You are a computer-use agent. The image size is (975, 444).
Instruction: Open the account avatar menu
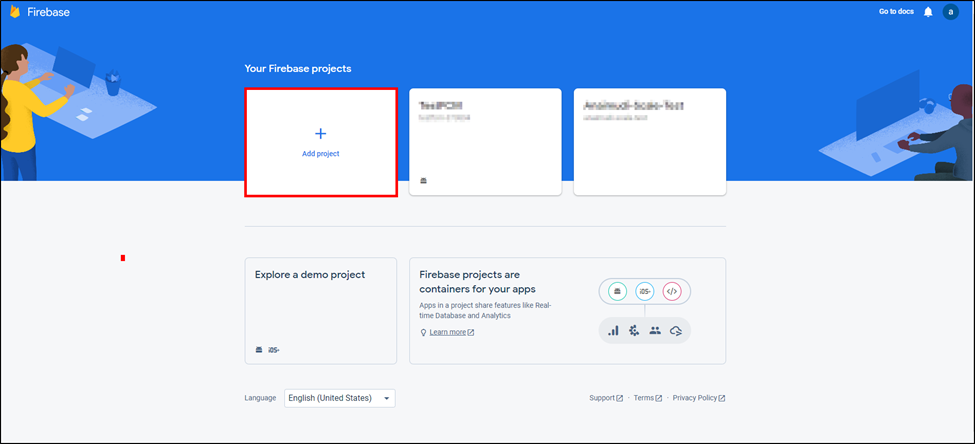950,12
